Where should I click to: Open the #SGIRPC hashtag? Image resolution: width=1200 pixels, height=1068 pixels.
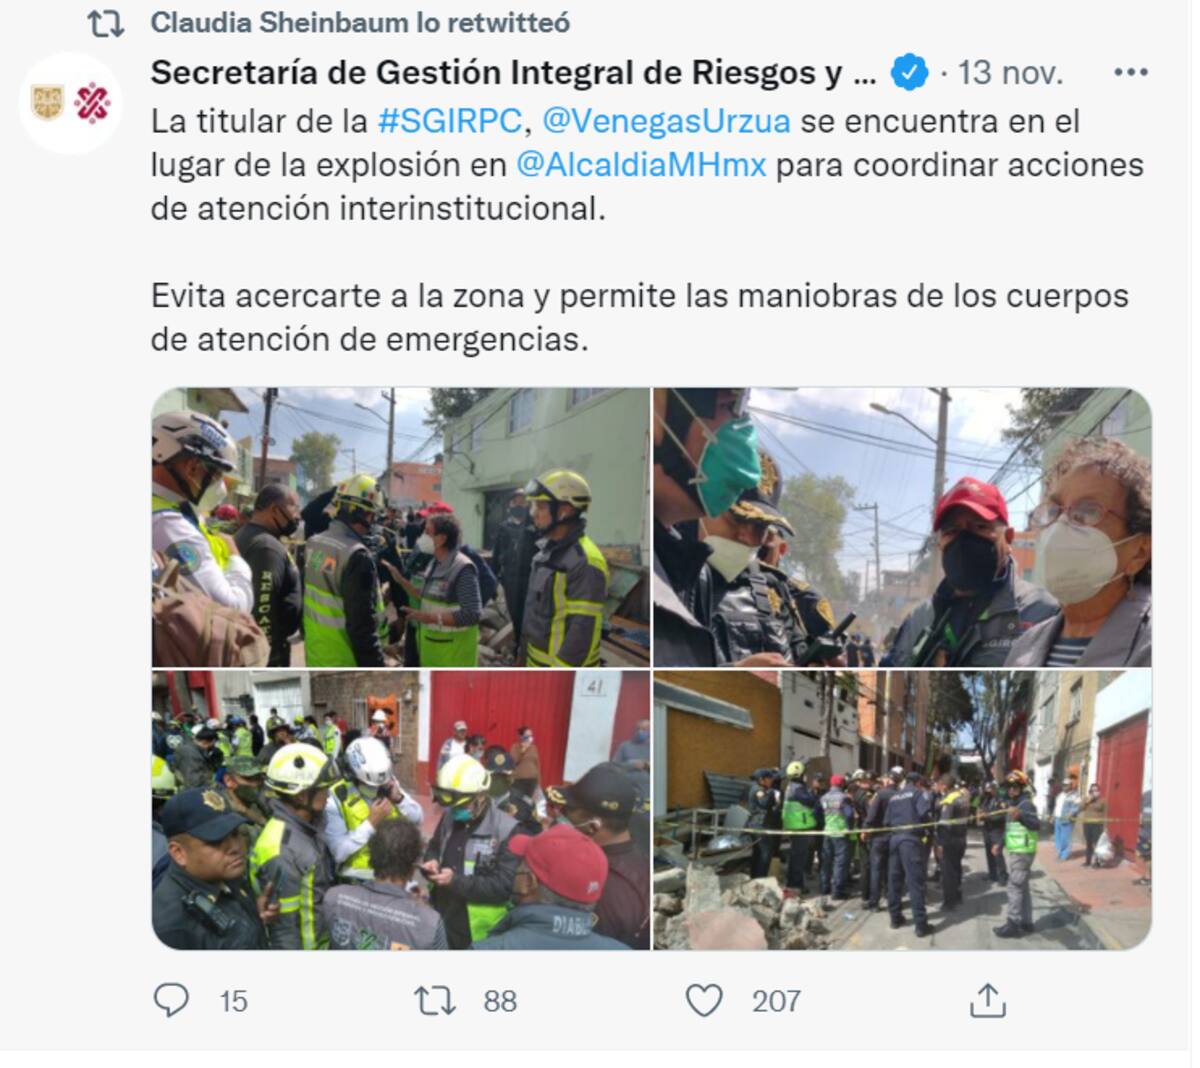click(x=450, y=121)
